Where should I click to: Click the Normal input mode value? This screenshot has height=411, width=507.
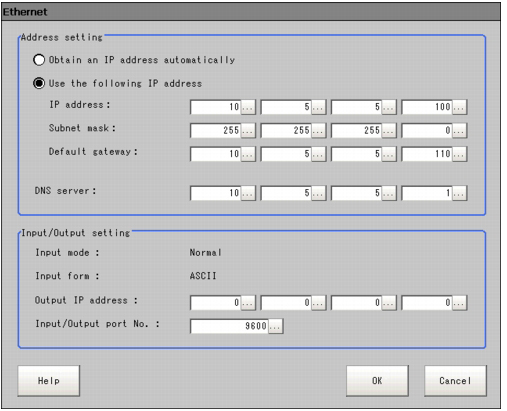coord(205,253)
